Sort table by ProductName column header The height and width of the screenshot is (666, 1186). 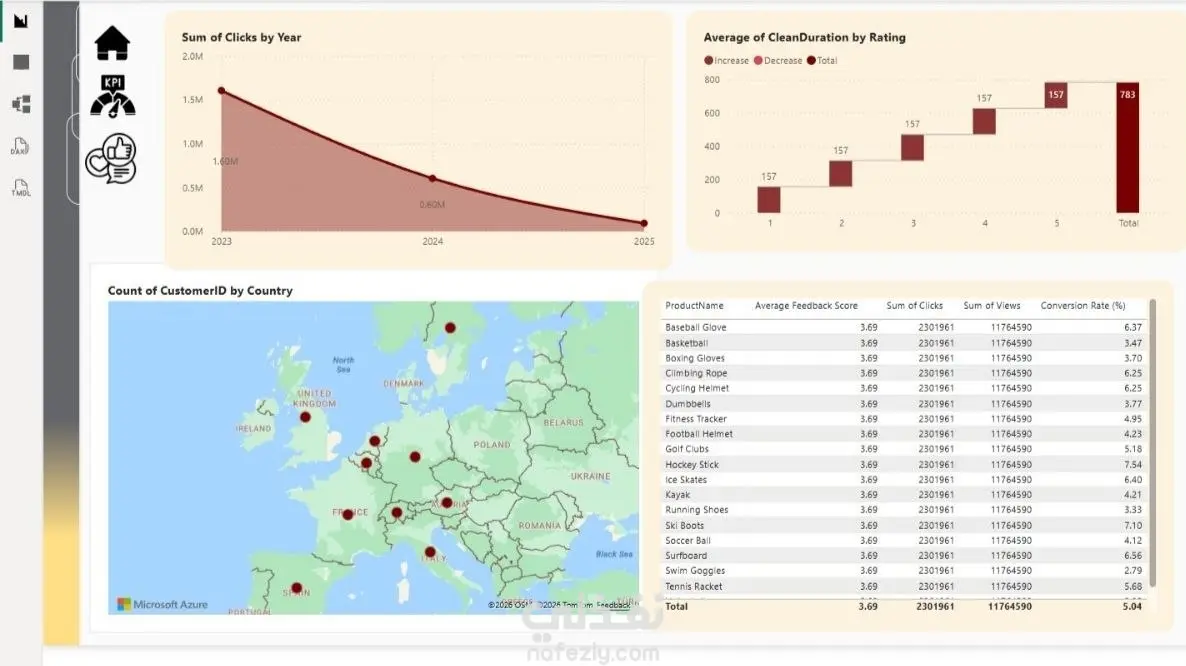coord(694,305)
